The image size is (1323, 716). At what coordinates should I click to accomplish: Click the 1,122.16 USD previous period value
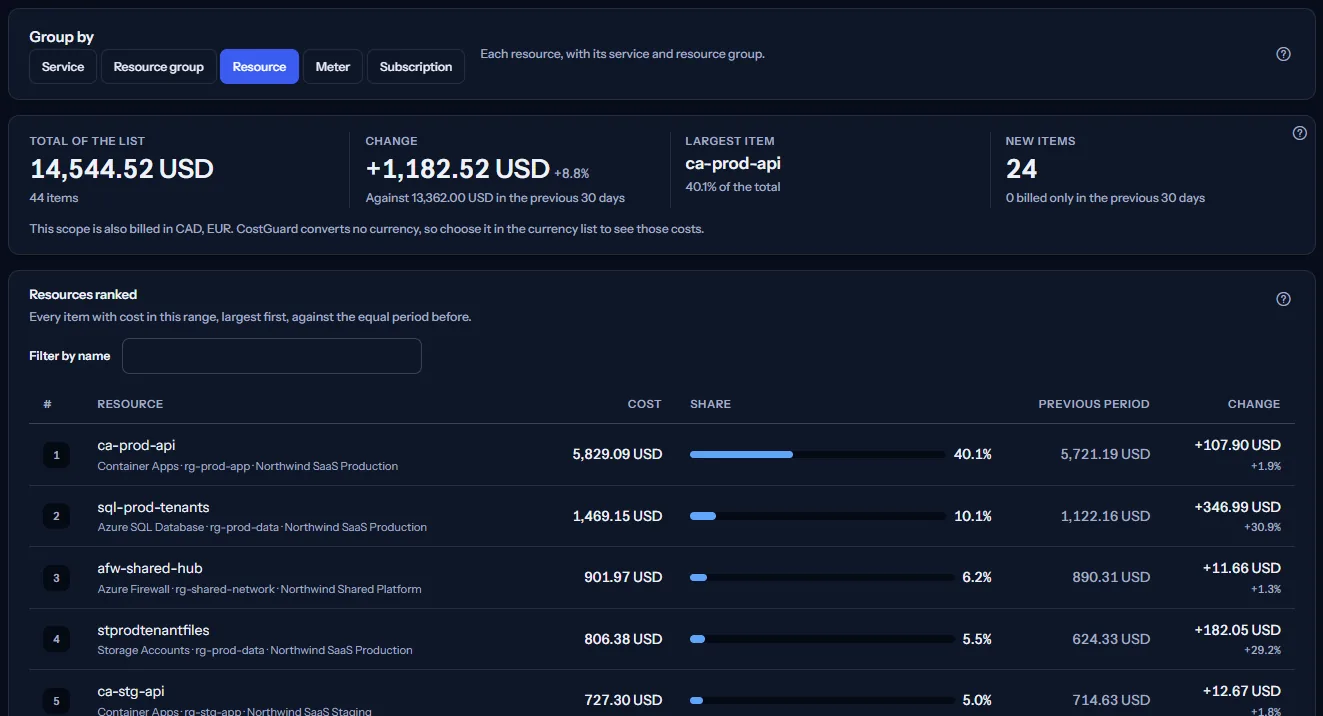tap(1105, 516)
